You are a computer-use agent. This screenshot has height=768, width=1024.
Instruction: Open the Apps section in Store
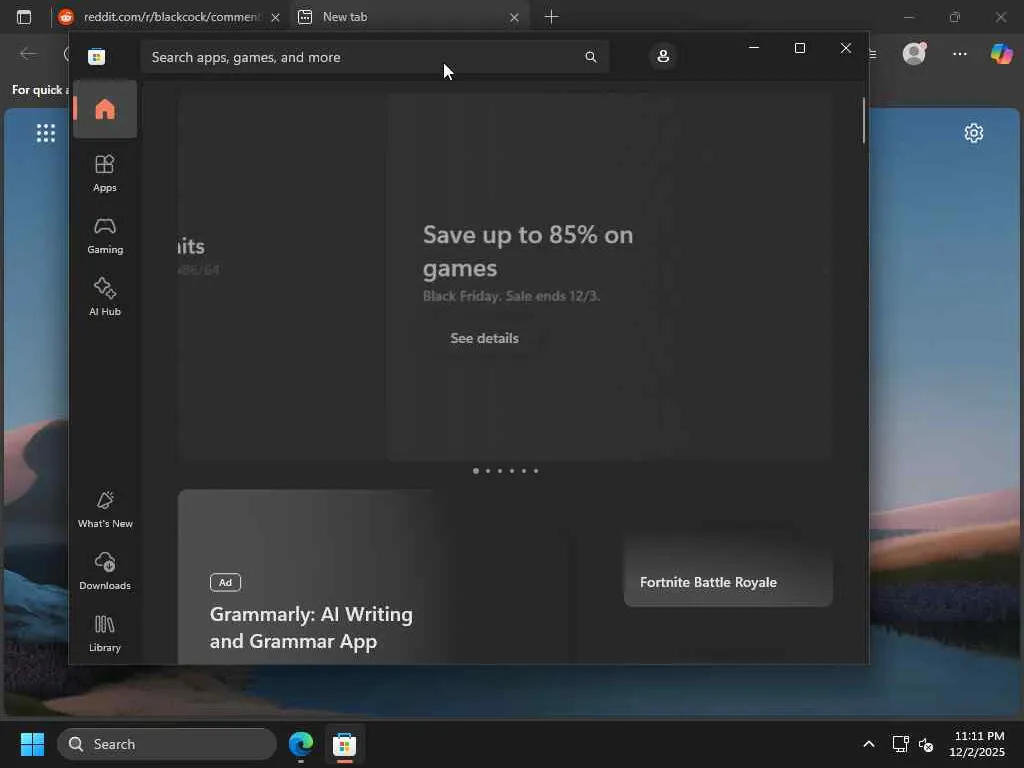(x=104, y=173)
